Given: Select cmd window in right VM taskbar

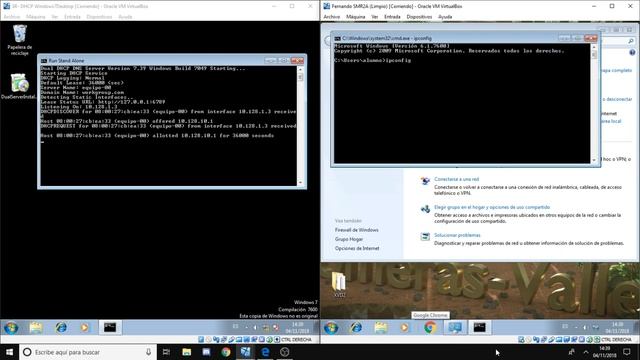Looking at the screenshot, I should pyautogui.click(x=480, y=327).
